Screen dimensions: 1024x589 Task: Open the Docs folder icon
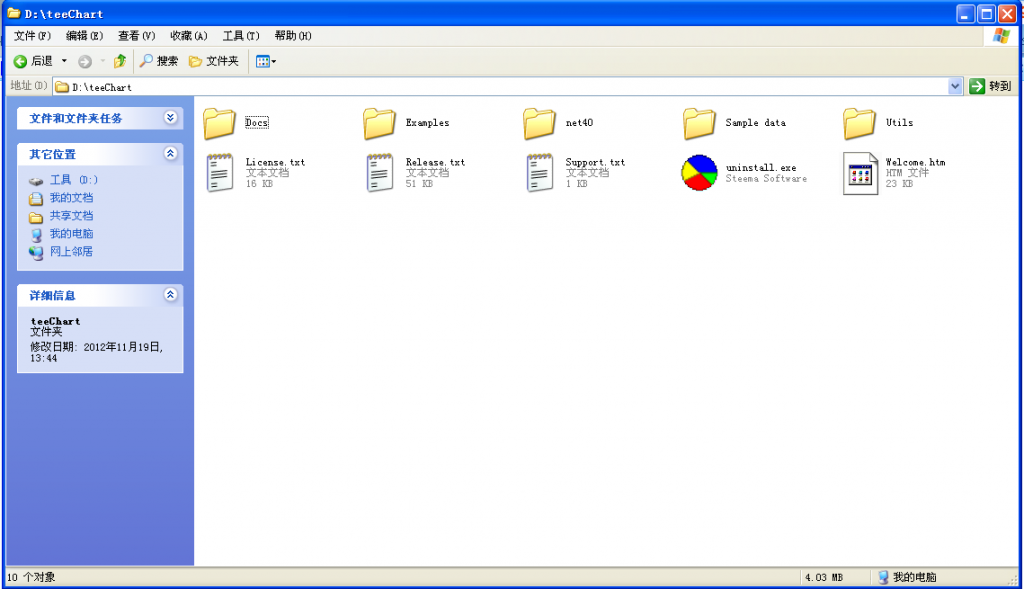pyautogui.click(x=219, y=123)
